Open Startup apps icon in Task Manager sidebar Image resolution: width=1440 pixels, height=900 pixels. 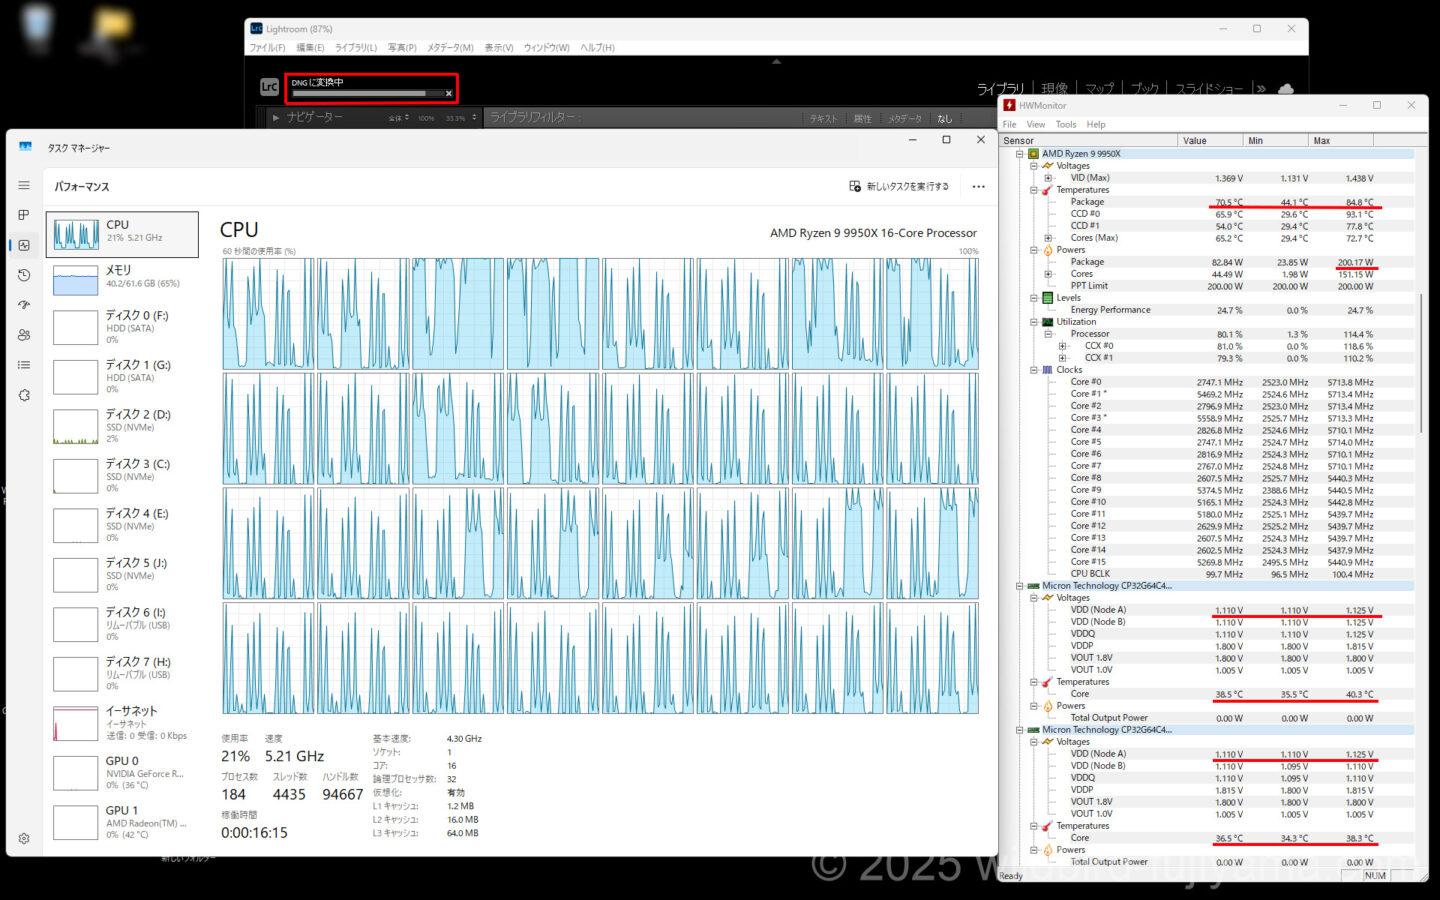tap(24, 305)
